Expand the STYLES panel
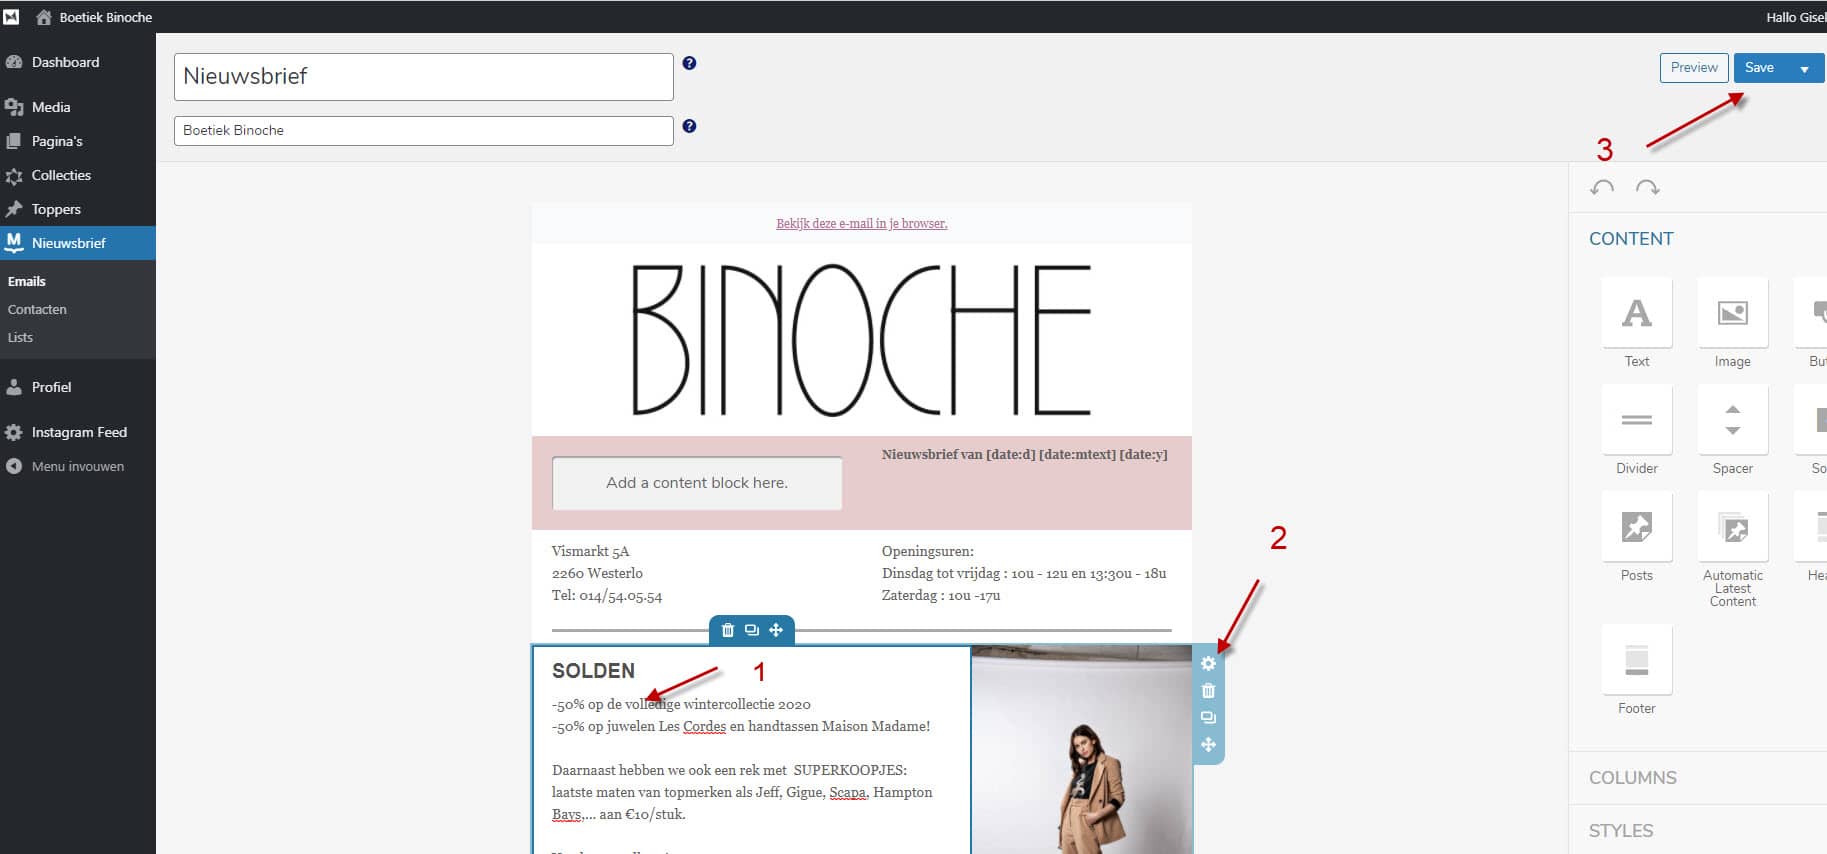 (1621, 831)
